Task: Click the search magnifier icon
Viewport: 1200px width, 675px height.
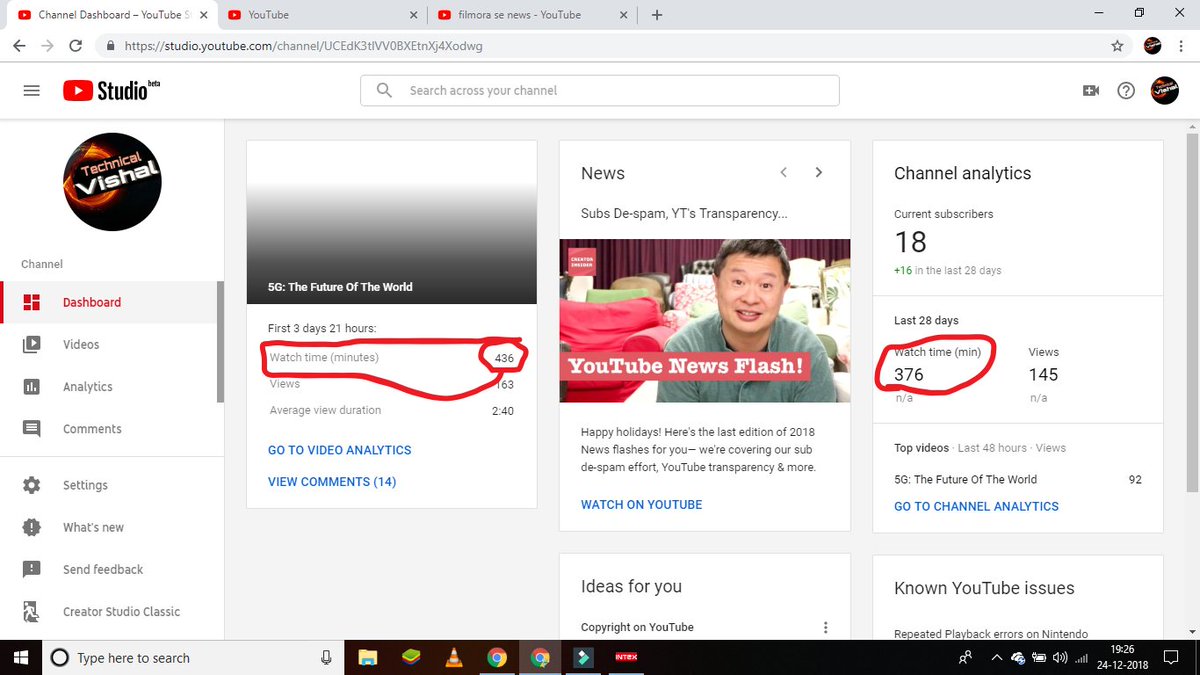Action: (384, 90)
